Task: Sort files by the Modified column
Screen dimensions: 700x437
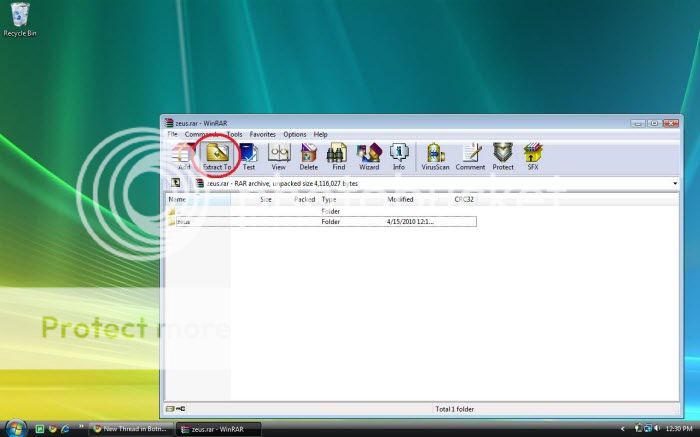Action: point(401,200)
